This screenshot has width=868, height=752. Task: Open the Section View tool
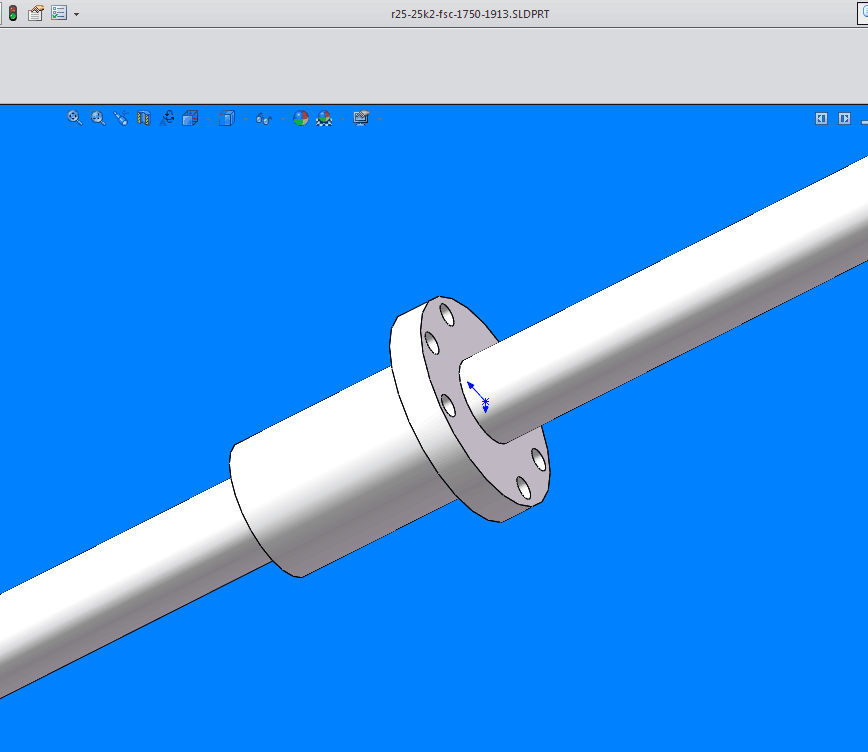pos(143,118)
